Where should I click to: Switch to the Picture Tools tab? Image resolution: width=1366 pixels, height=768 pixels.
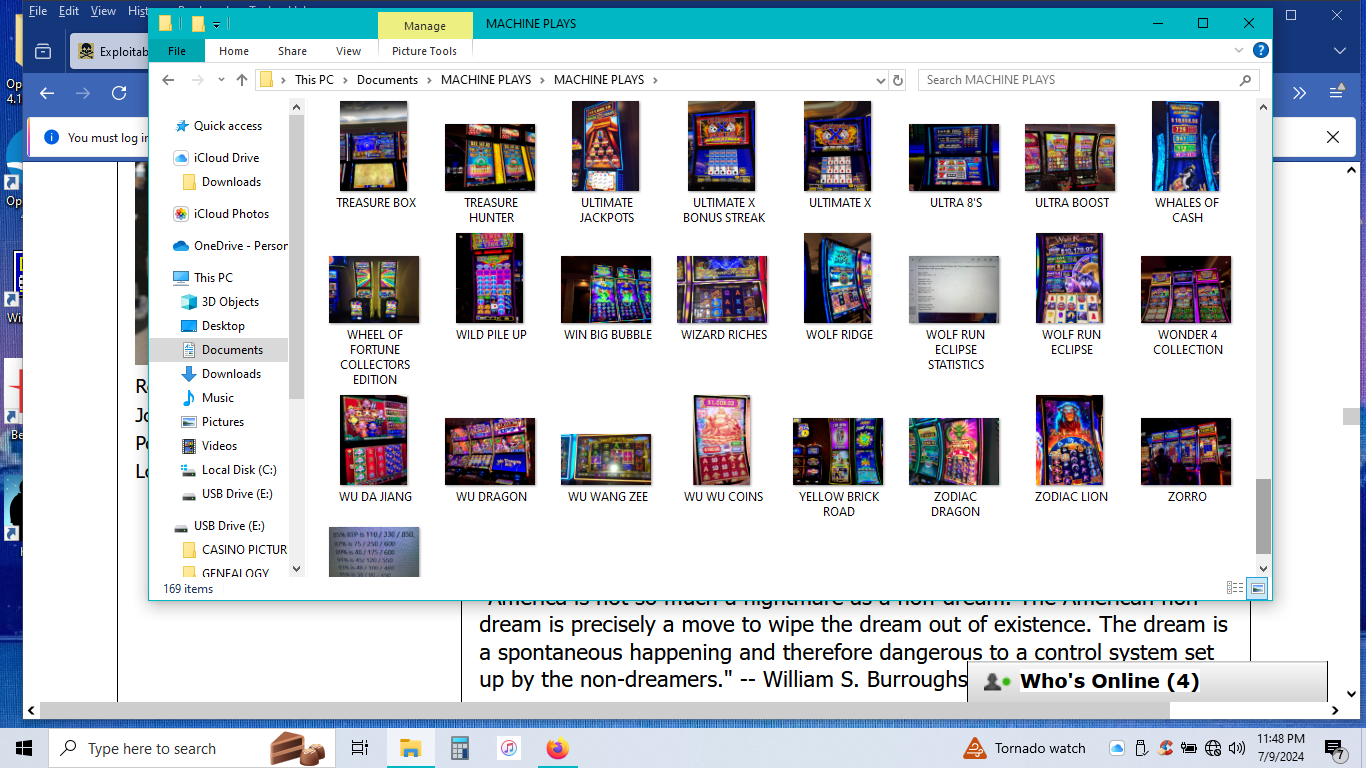424,51
